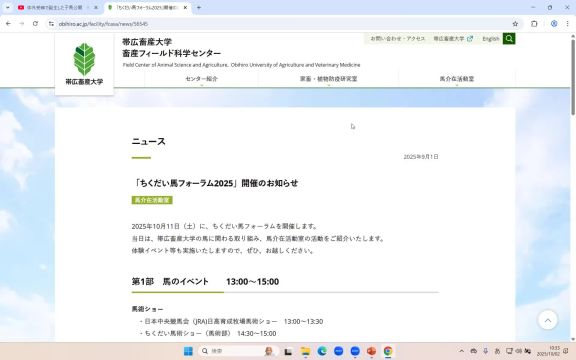Click the 2025年9月1日 date text

[421, 157]
